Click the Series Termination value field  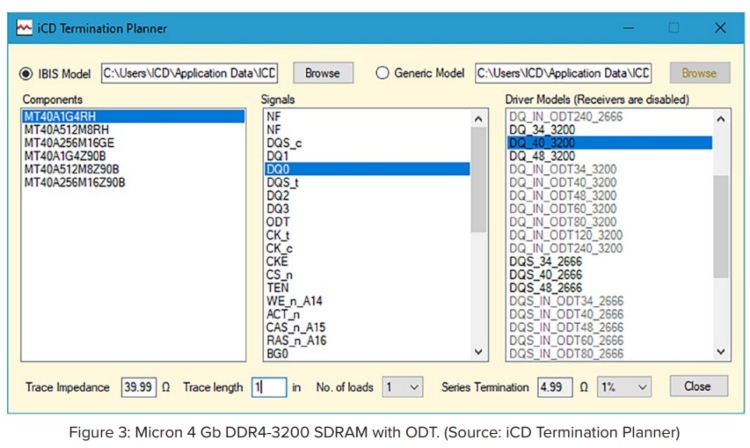tap(555, 387)
